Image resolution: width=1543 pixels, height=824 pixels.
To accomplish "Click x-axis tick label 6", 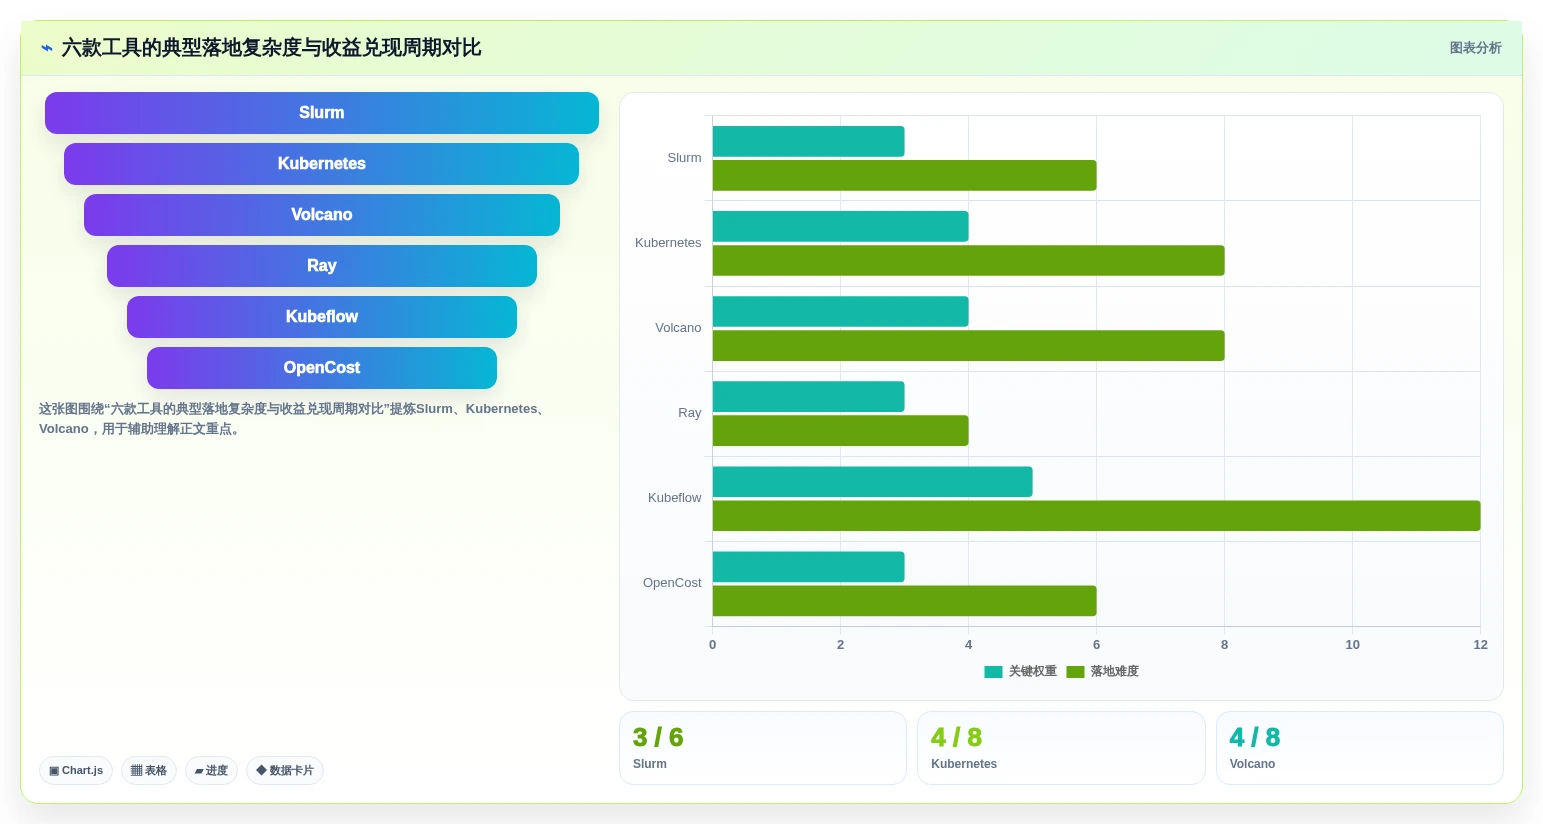I will click(x=1096, y=645).
